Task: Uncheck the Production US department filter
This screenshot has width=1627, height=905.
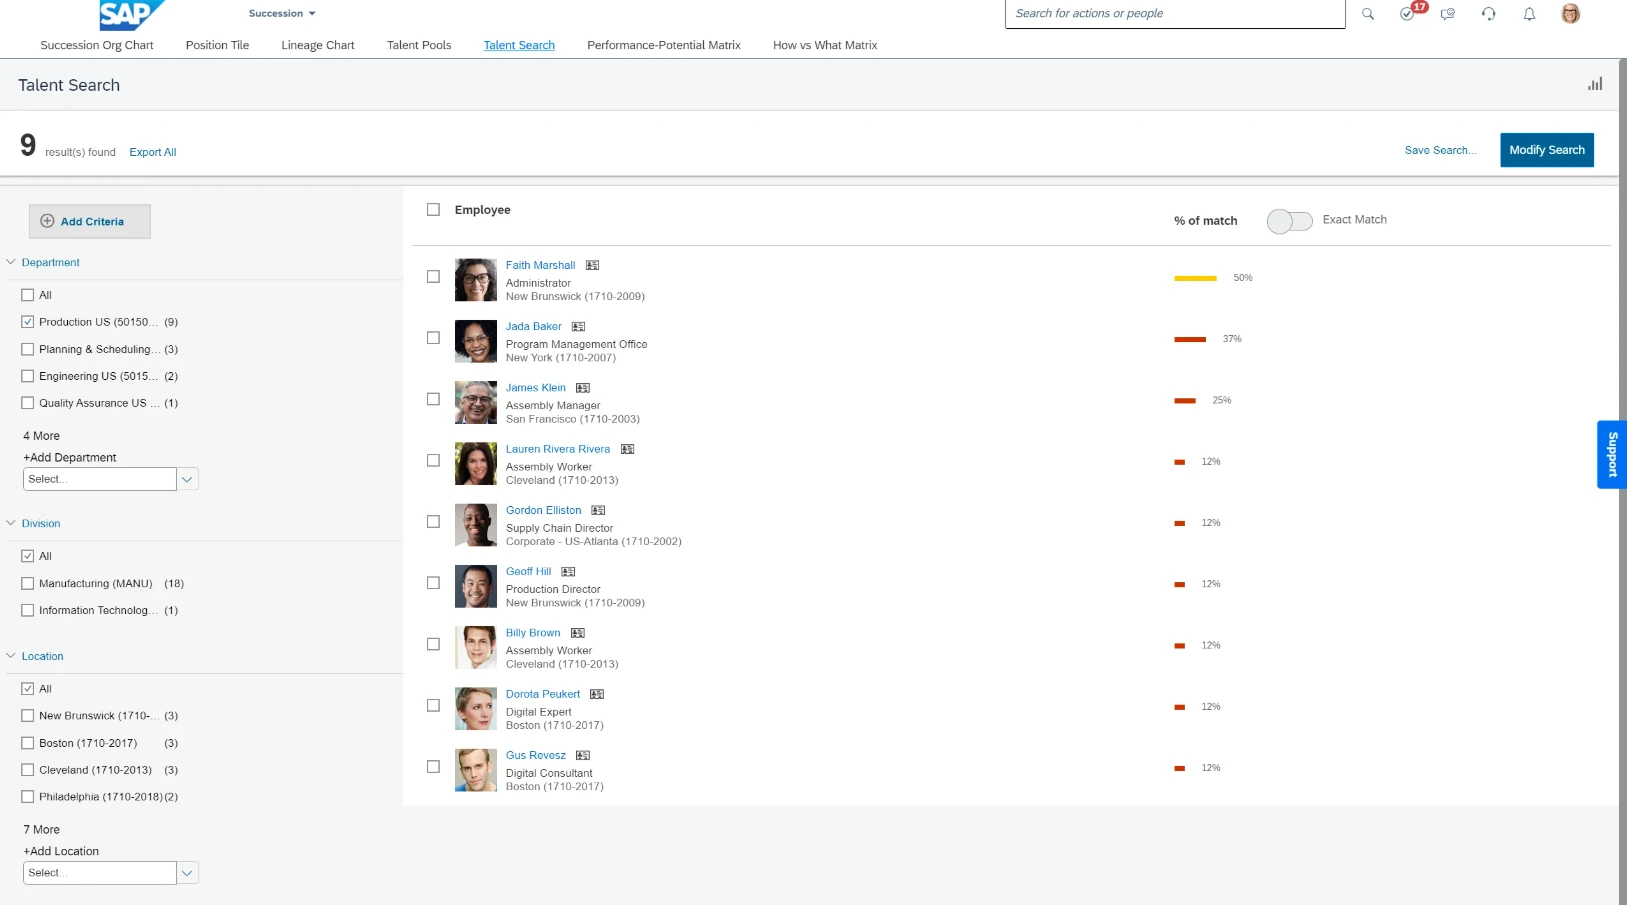Action: (x=28, y=322)
